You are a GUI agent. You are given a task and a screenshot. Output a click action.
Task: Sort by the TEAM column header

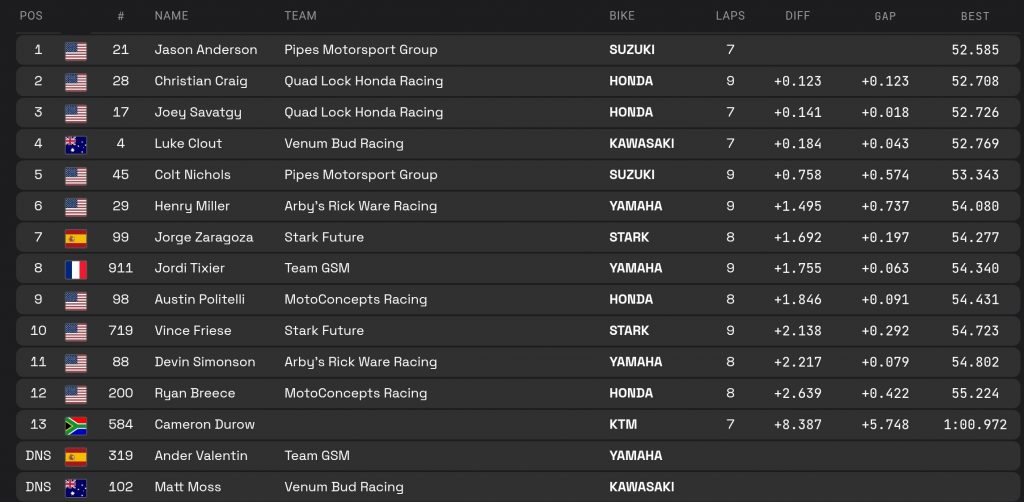(301, 16)
